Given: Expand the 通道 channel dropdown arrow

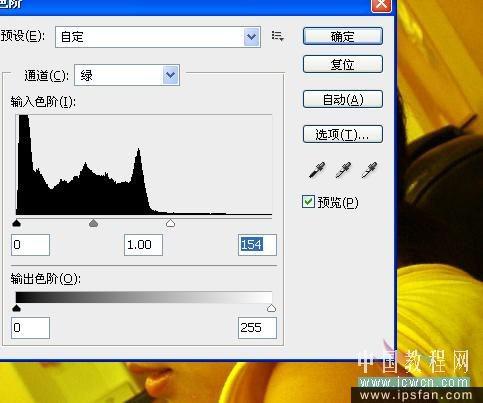Looking at the screenshot, I should point(171,75).
